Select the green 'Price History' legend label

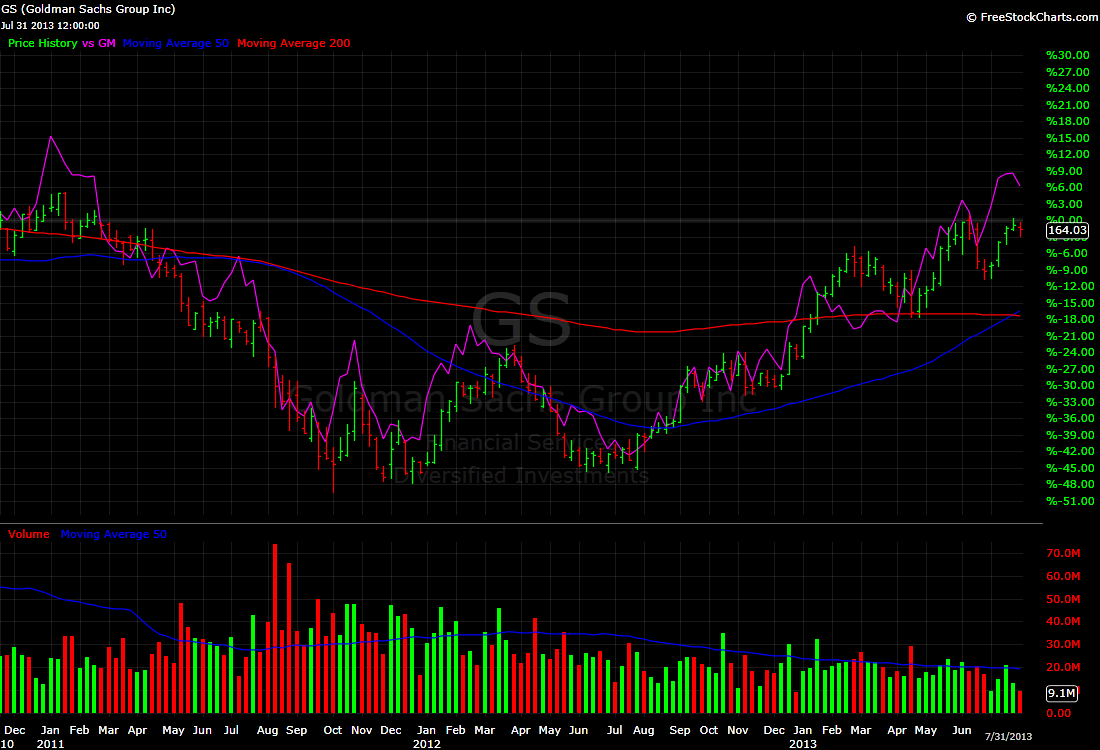43,43
